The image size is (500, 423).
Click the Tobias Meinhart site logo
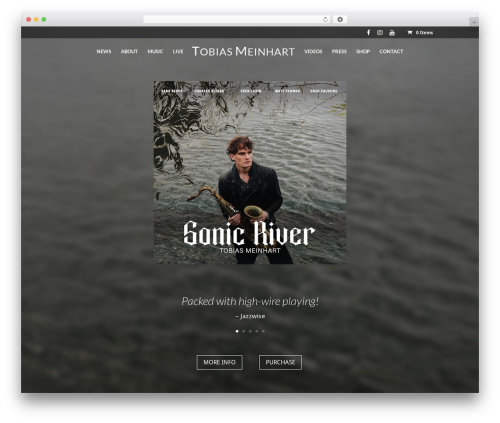[243, 51]
